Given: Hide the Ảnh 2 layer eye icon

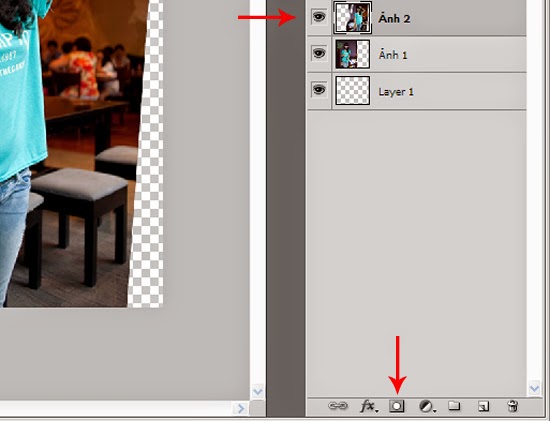Looking at the screenshot, I should [x=319, y=17].
